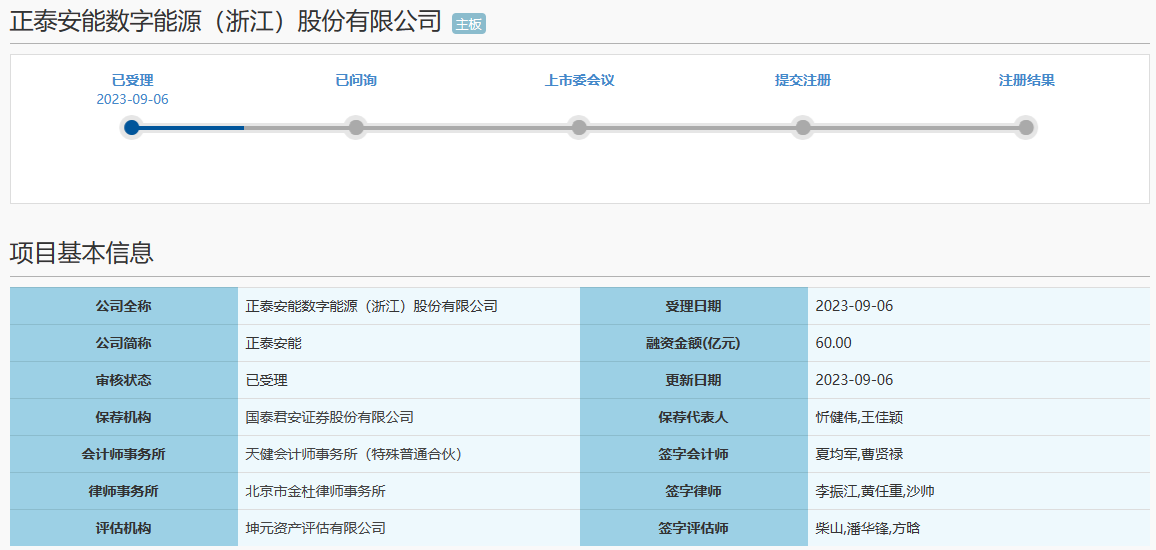This screenshot has height=550, width=1156.
Task: Click 国泰君安证券股份有限公司 sponsor value
Action: [330, 417]
